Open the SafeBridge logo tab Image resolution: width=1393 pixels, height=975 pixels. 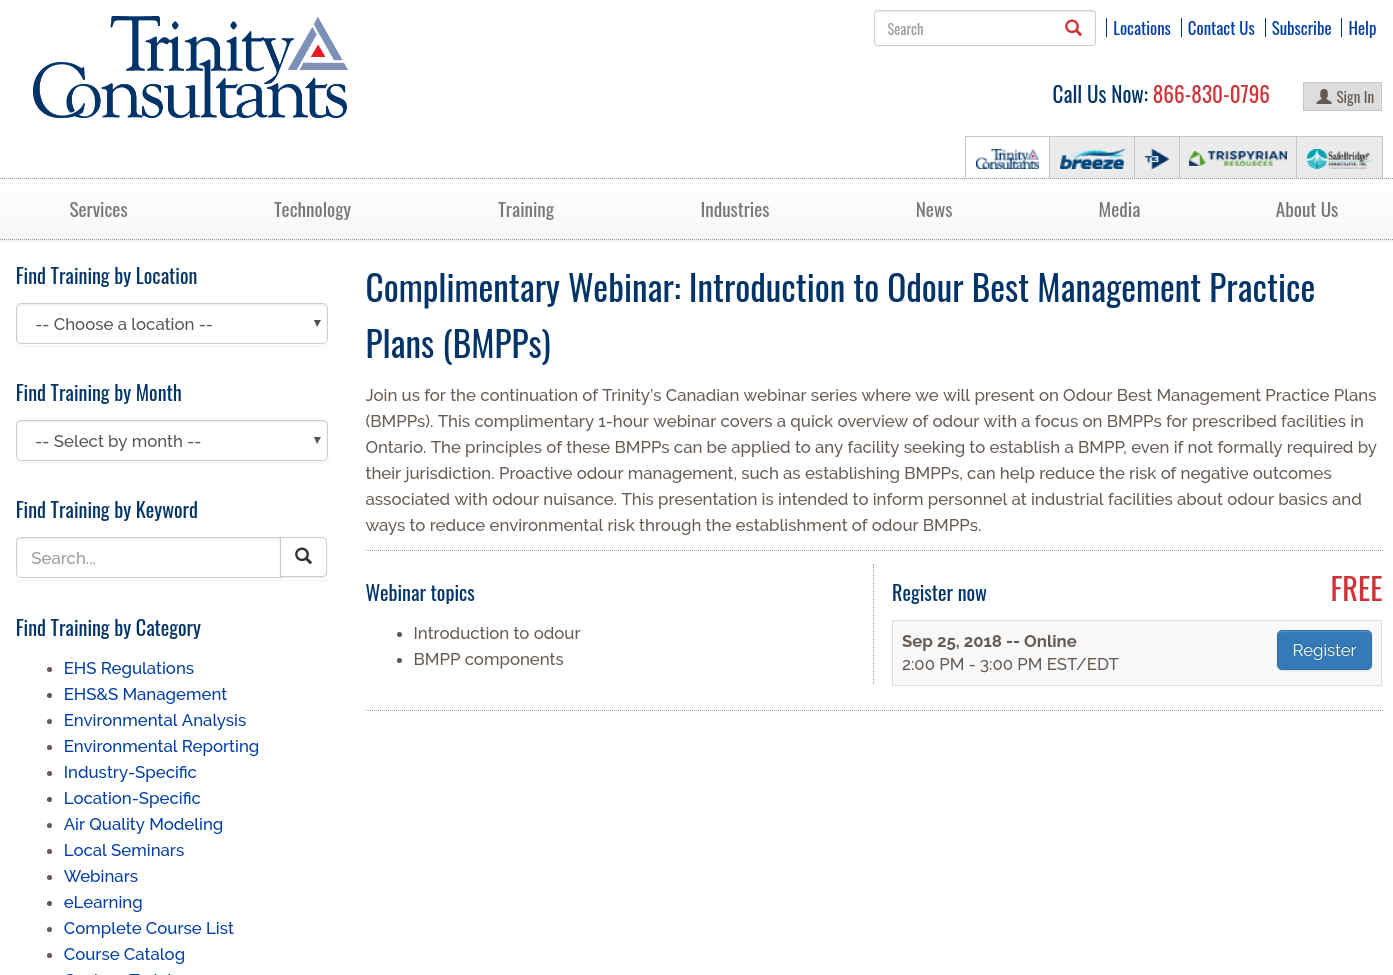(x=1339, y=158)
